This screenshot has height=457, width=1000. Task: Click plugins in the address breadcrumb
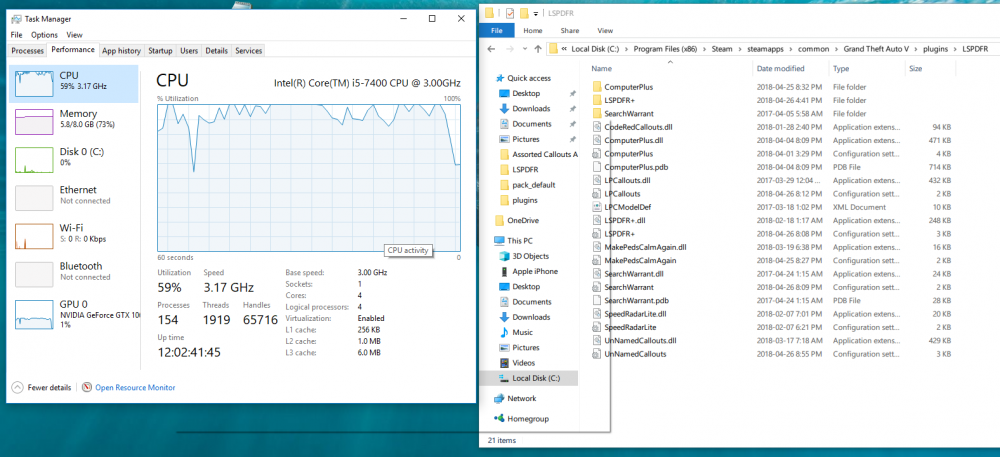click(936, 49)
